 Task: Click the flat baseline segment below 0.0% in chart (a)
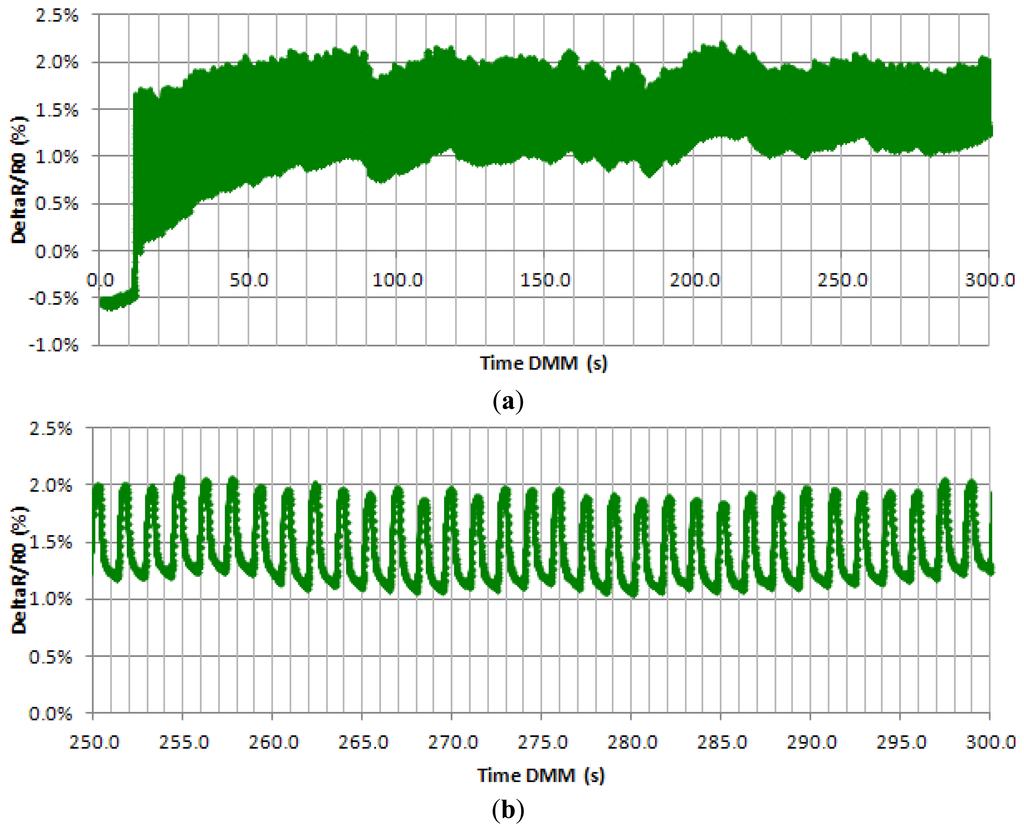[117, 300]
